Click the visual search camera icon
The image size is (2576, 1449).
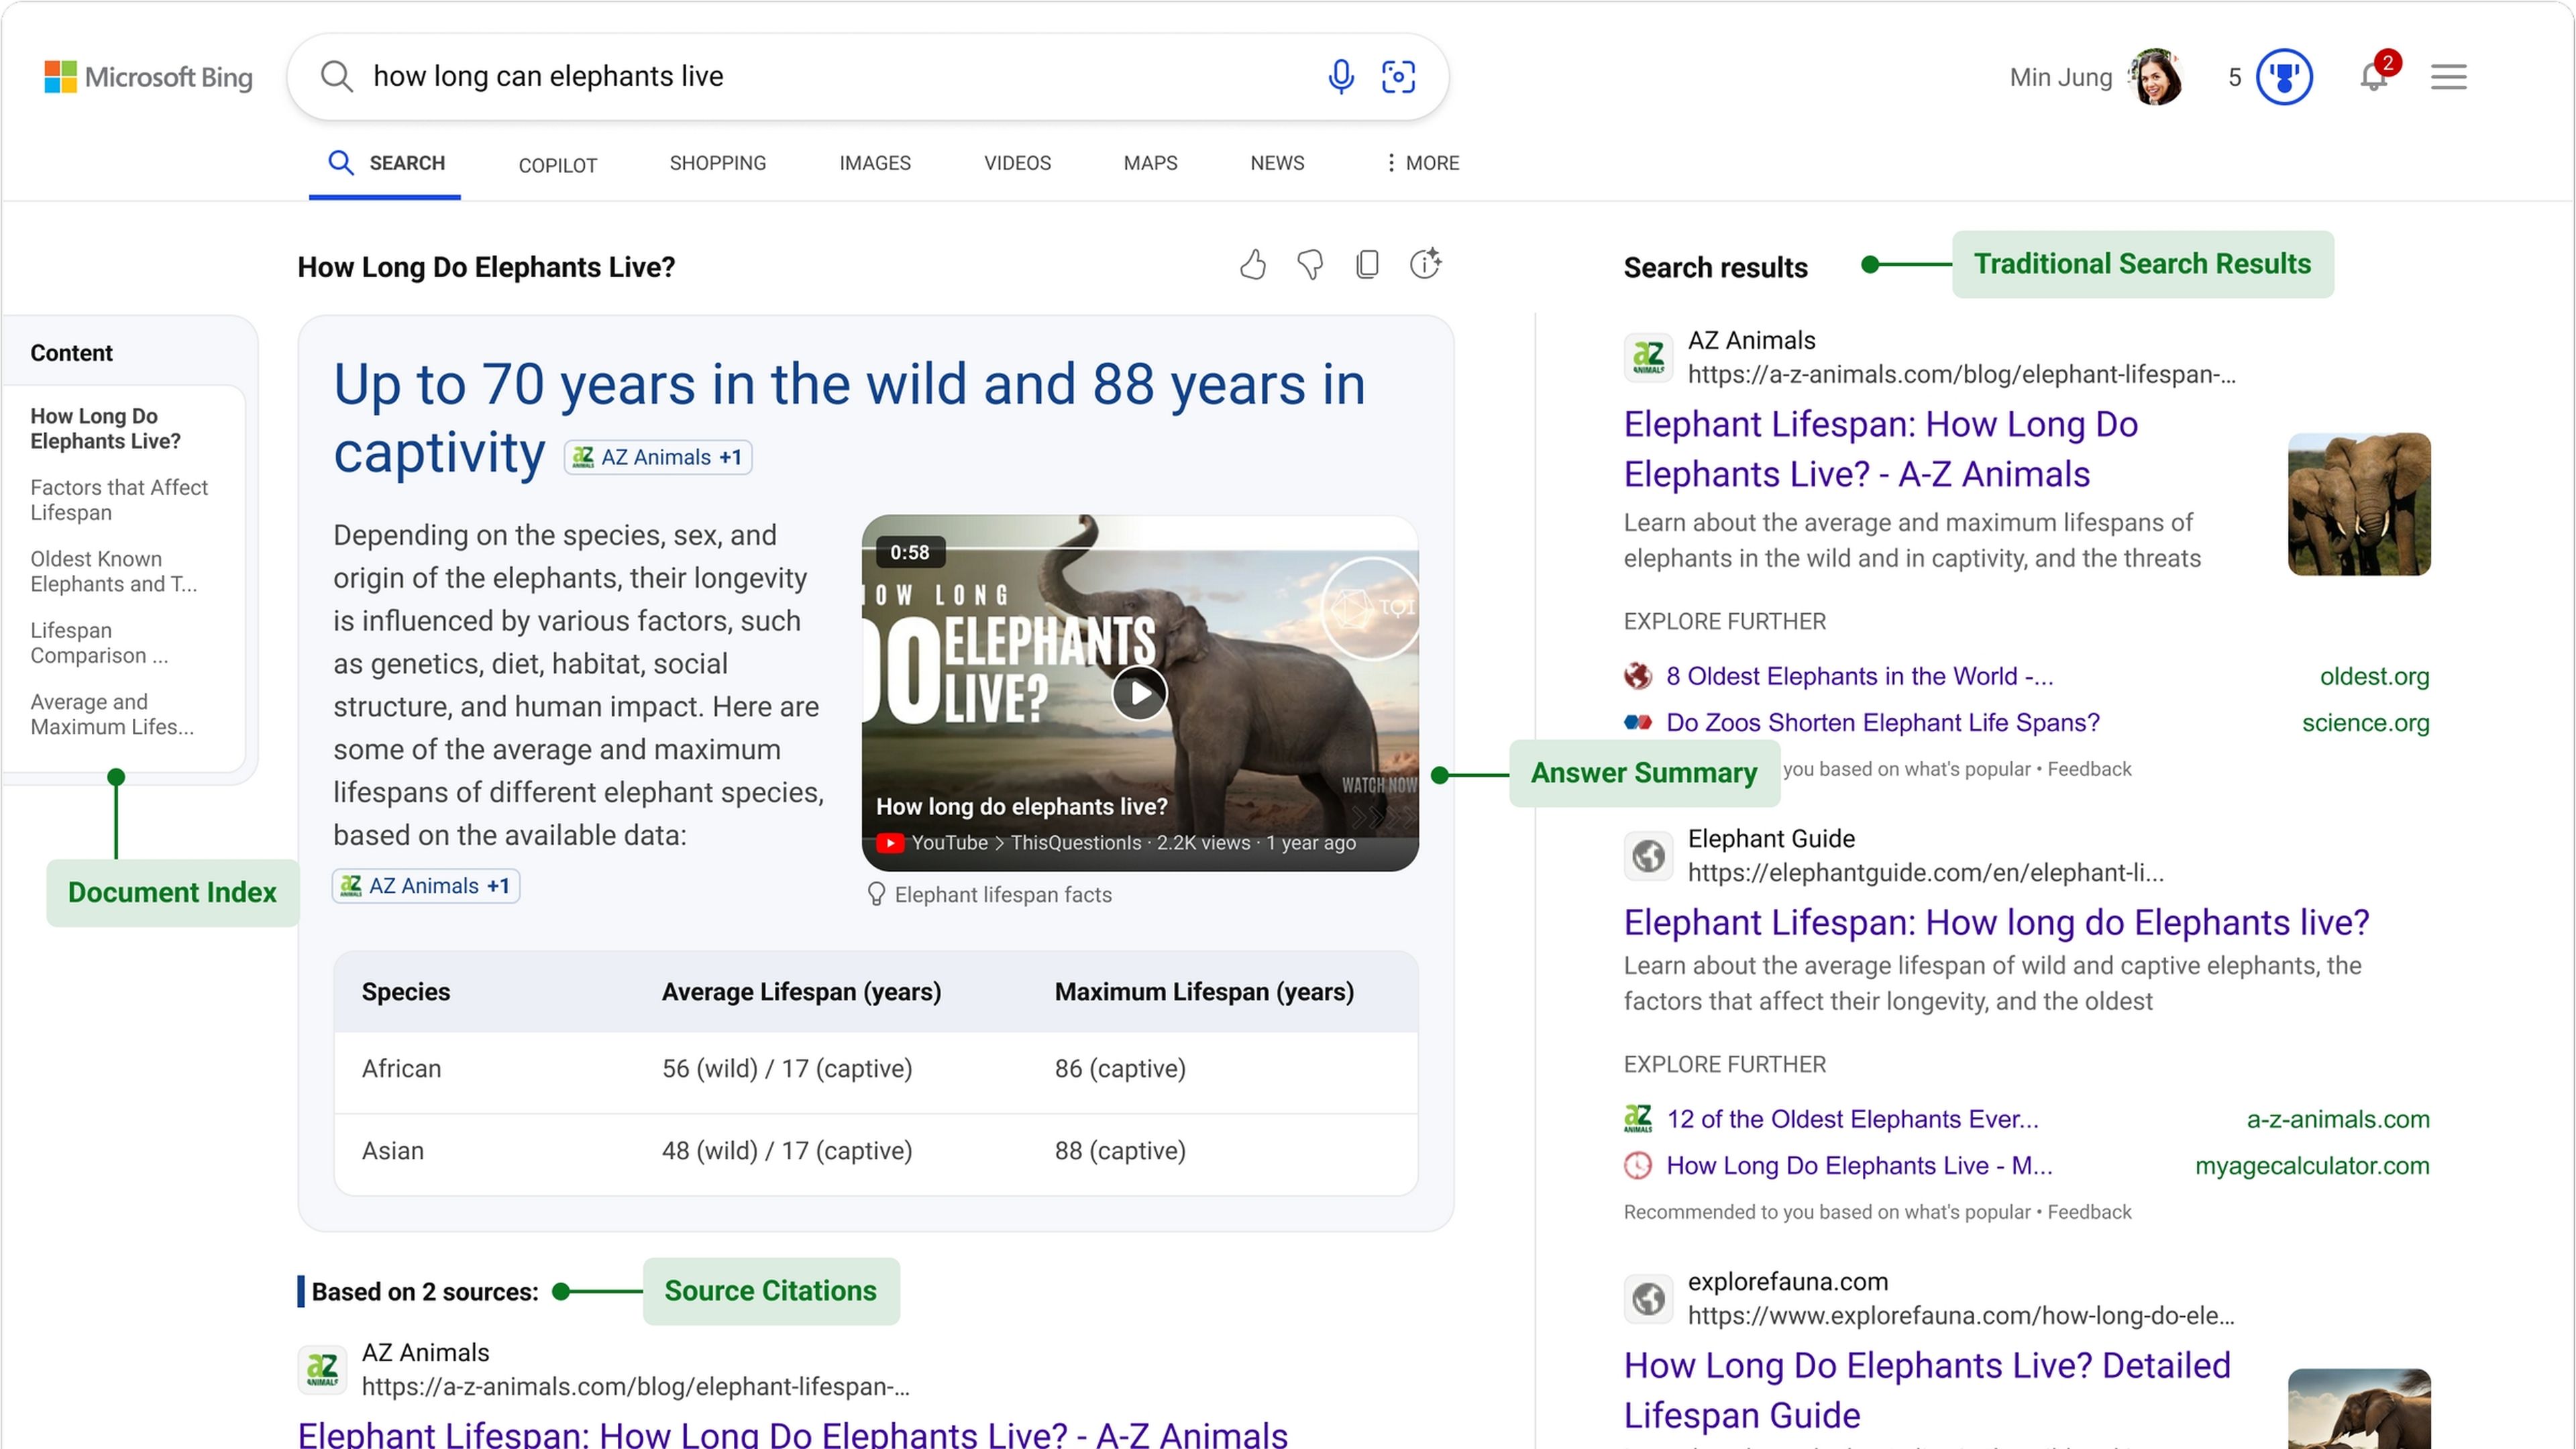coord(1399,74)
